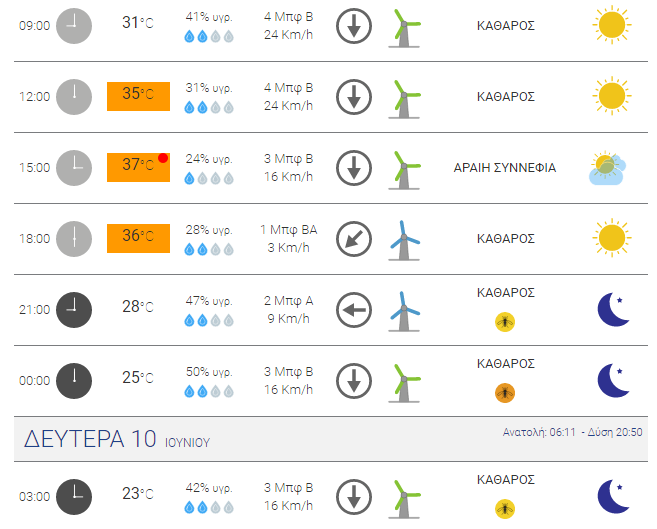Click the ΑΡΑΙΗ ΣΥΝΝΕΦΙΑ condition label
This screenshot has width=657, height=529.
click(x=505, y=168)
